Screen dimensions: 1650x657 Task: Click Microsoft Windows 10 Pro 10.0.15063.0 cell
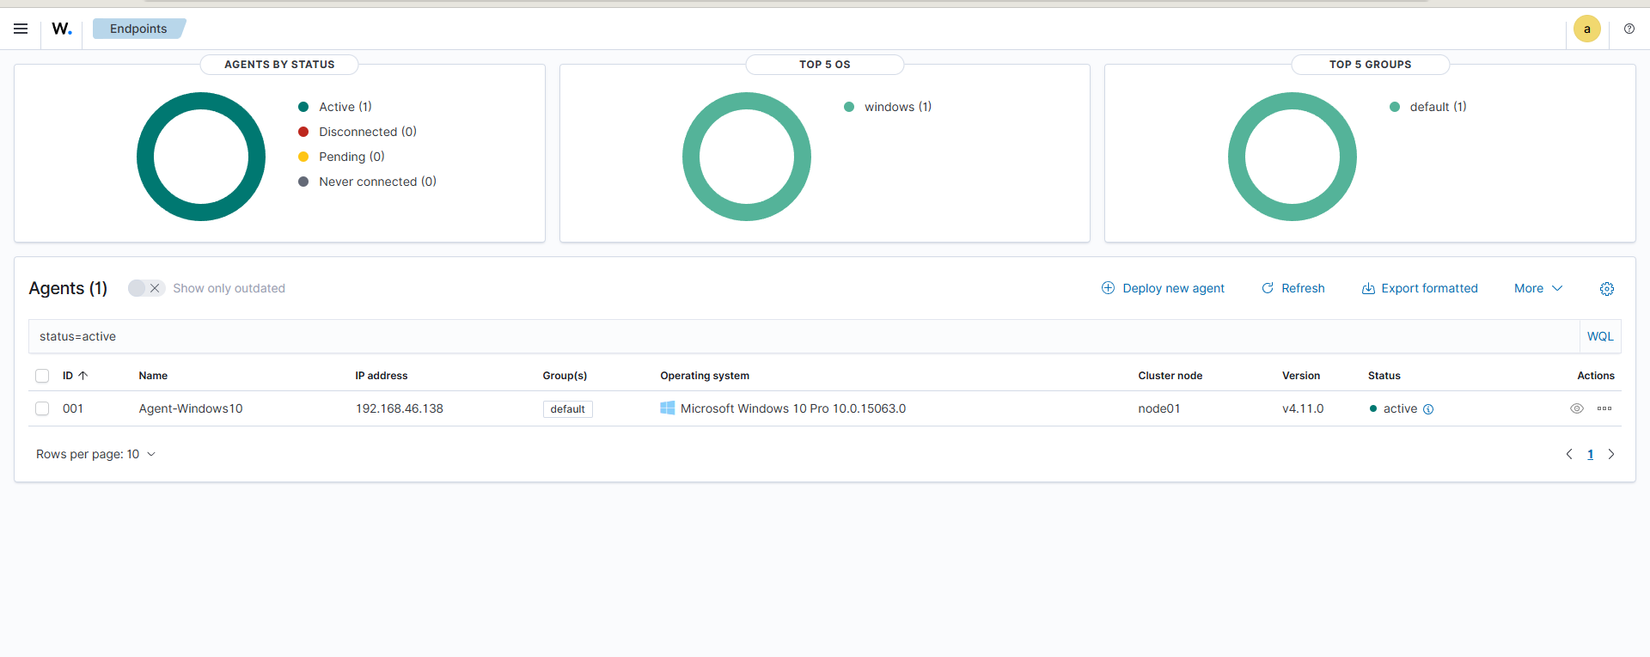click(x=793, y=408)
